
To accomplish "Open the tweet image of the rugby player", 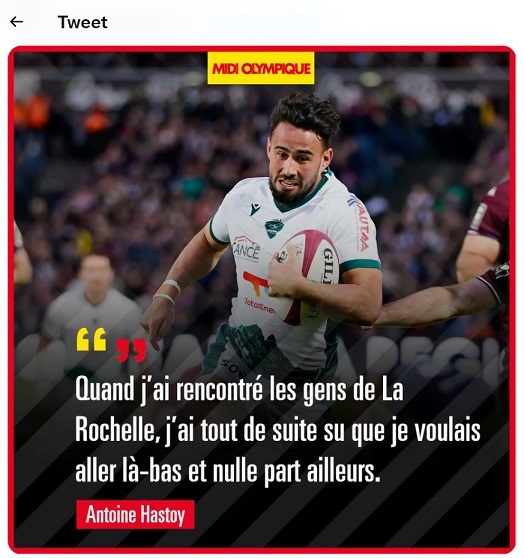I will [x=262, y=299].
